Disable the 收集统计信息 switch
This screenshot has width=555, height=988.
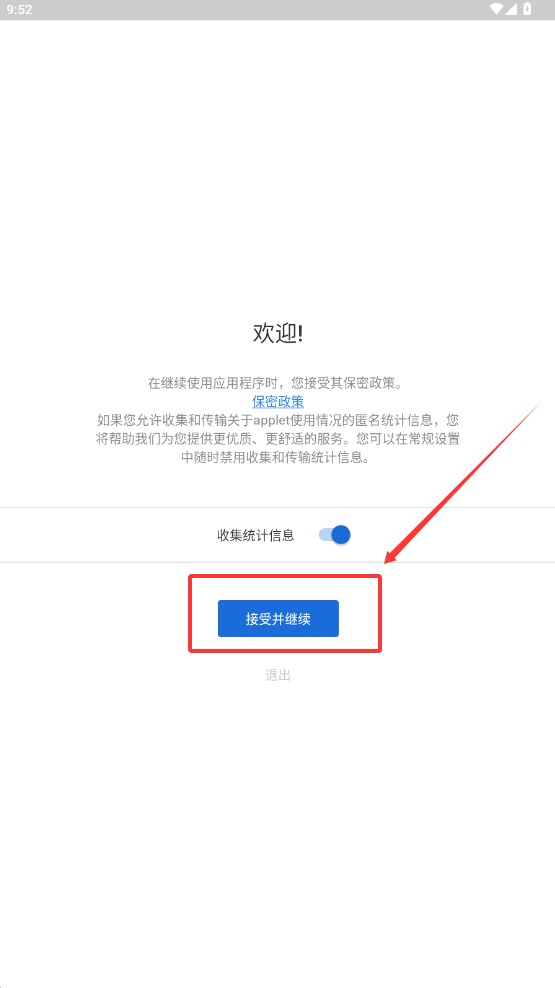[x=335, y=535]
